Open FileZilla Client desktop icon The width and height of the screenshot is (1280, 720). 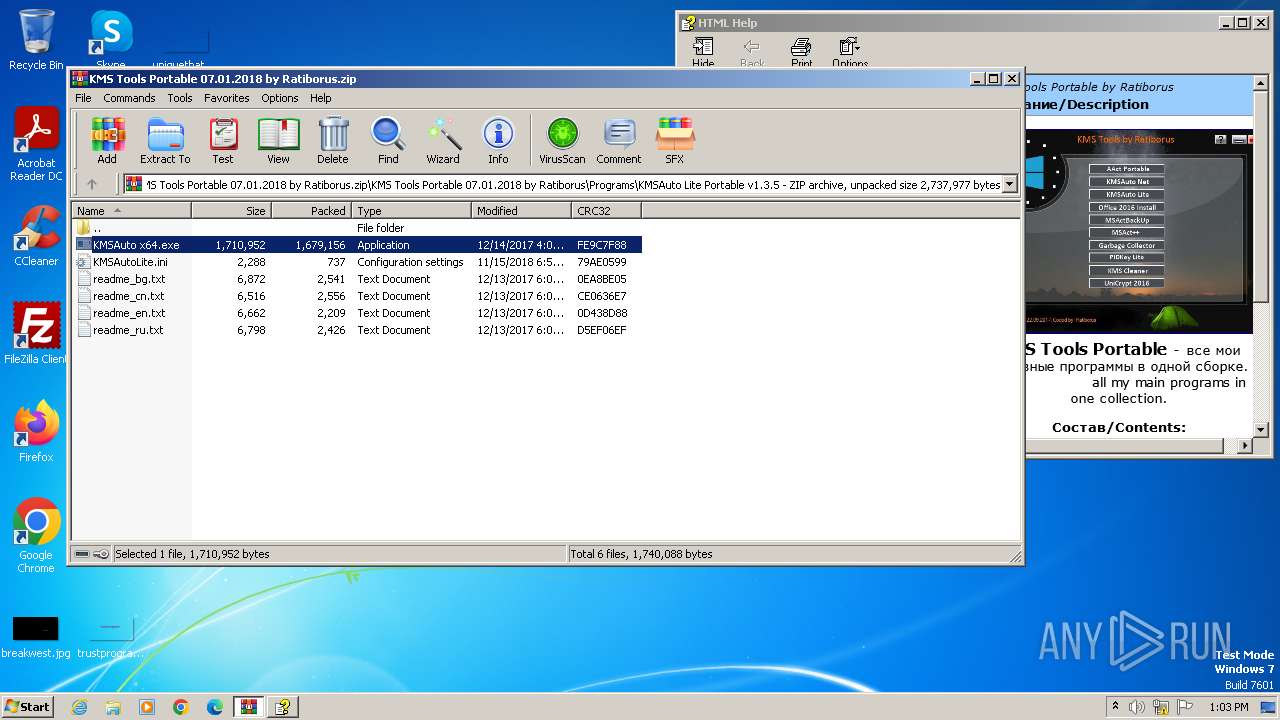pyautogui.click(x=36, y=334)
